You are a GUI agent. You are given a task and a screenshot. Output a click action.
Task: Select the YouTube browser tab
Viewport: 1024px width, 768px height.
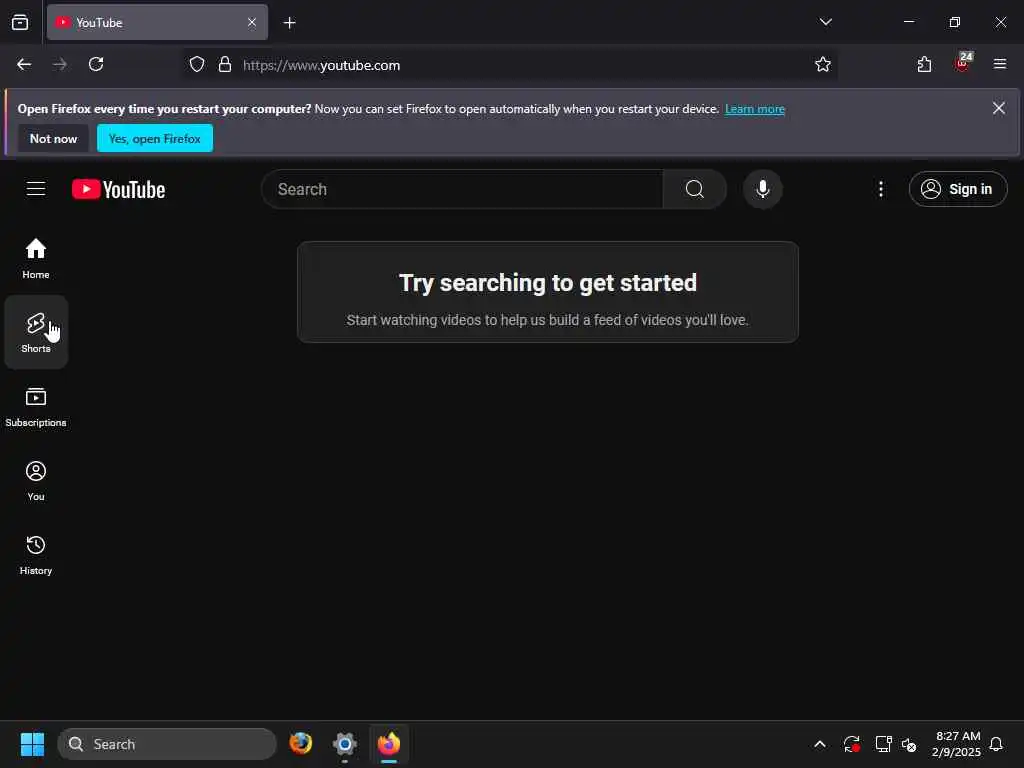click(157, 22)
